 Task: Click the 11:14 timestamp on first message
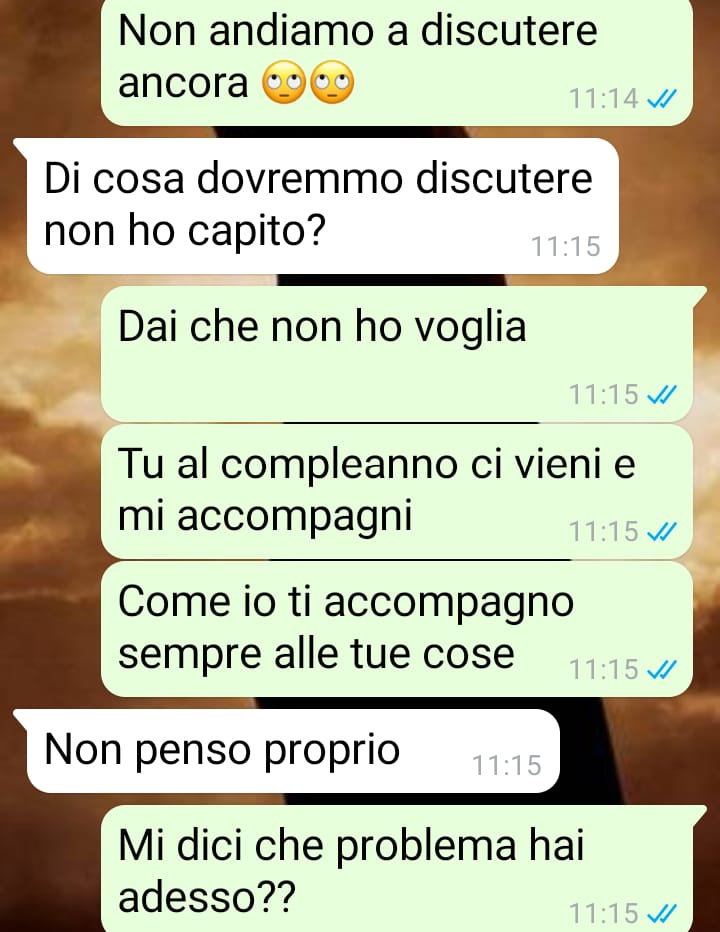604,99
